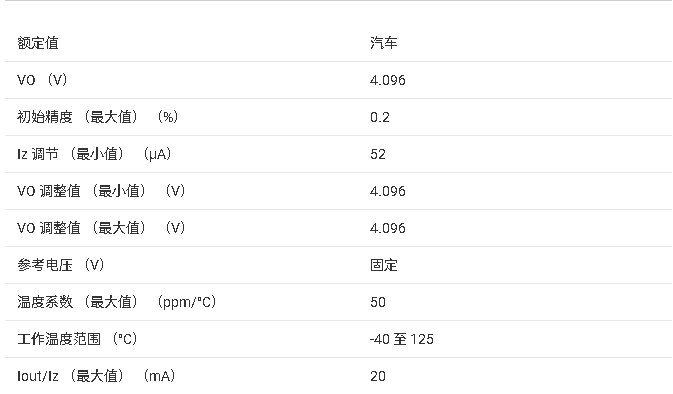The image size is (673, 394).
Task: Select the 固定 reference voltage value
Action: point(384,265)
